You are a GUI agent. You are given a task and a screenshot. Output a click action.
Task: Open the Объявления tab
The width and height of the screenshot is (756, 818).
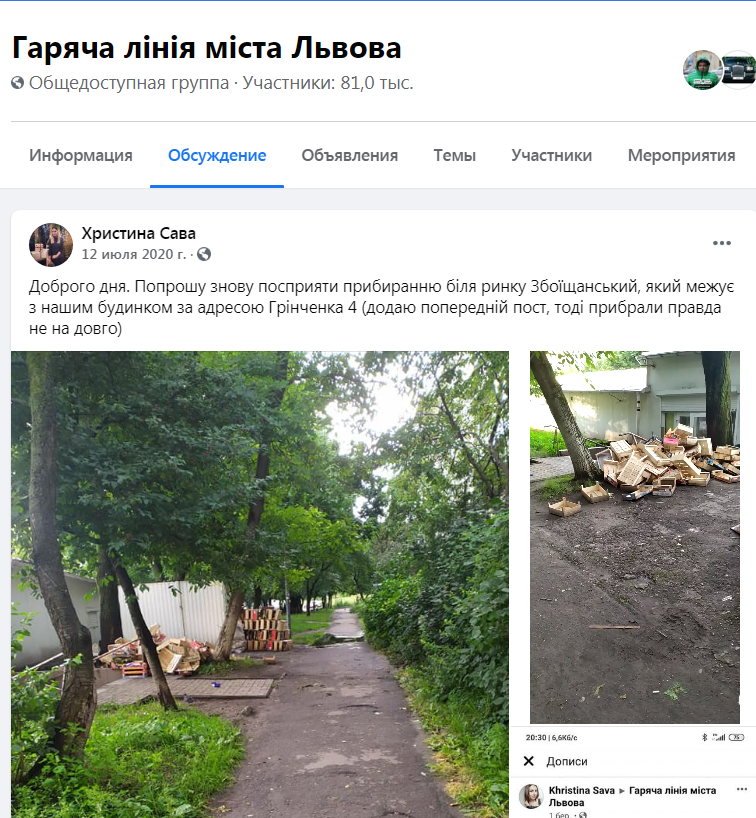point(350,155)
